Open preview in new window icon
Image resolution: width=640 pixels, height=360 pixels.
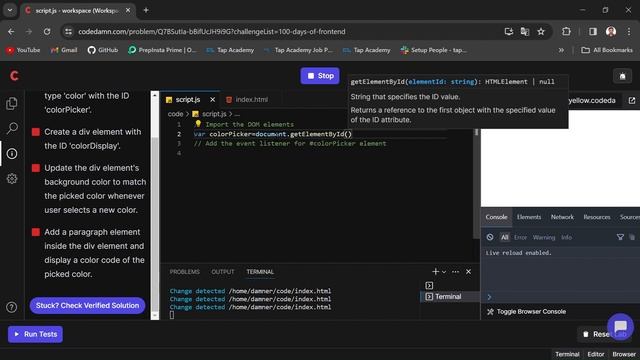[631, 100]
